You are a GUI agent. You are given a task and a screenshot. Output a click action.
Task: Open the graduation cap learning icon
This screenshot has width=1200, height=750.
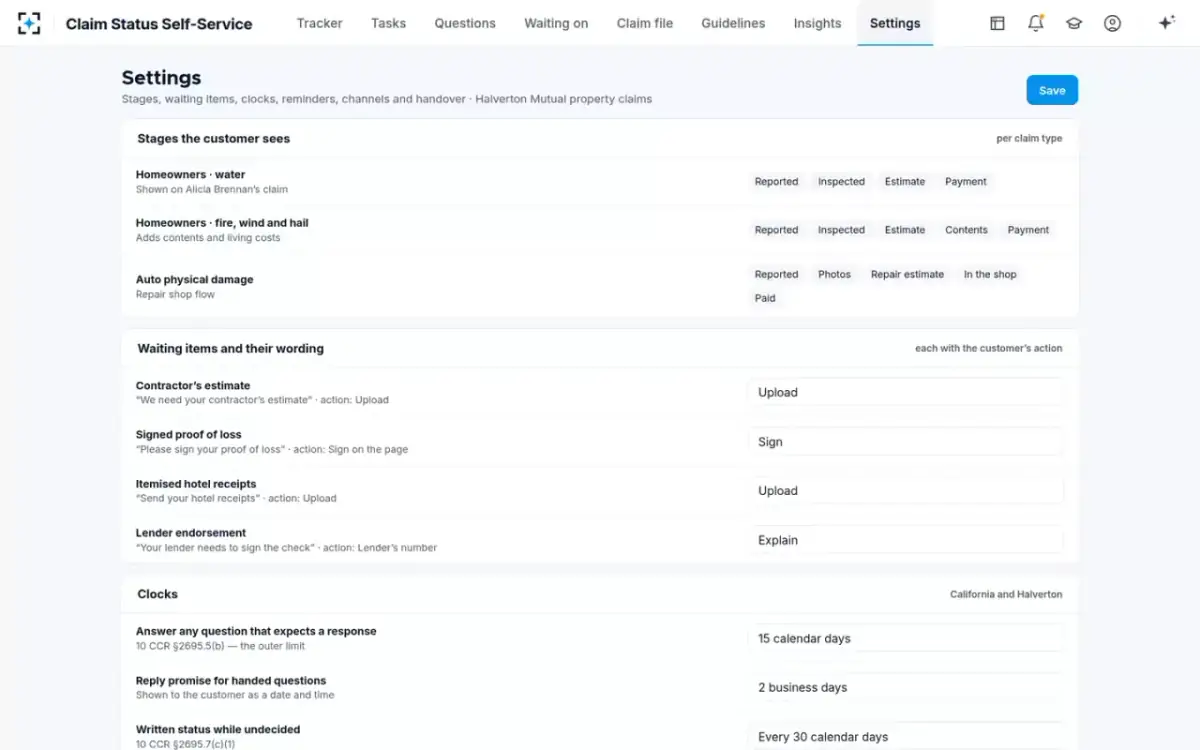pyautogui.click(x=1074, y=23)
